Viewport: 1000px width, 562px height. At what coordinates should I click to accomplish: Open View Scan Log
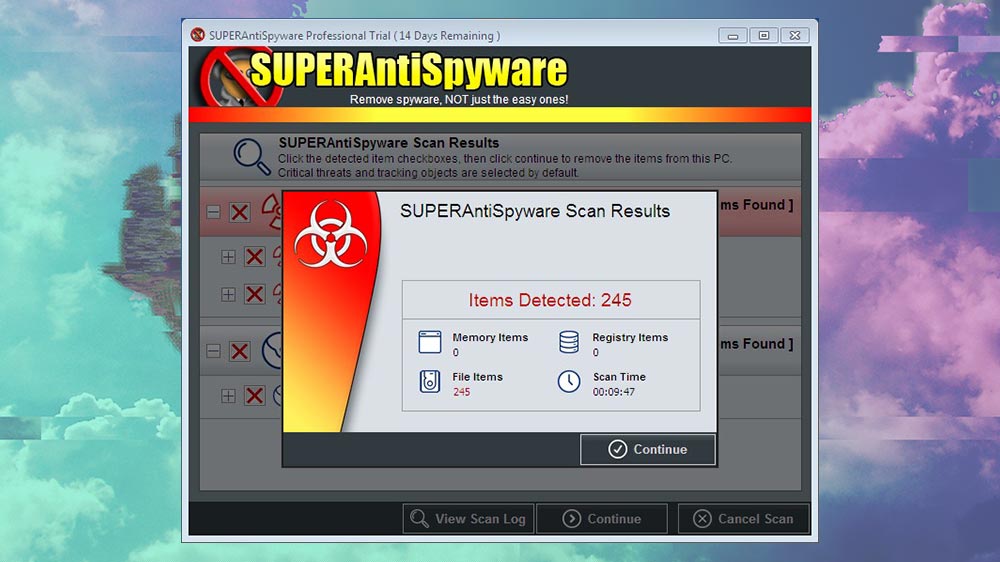pos(469,519)
